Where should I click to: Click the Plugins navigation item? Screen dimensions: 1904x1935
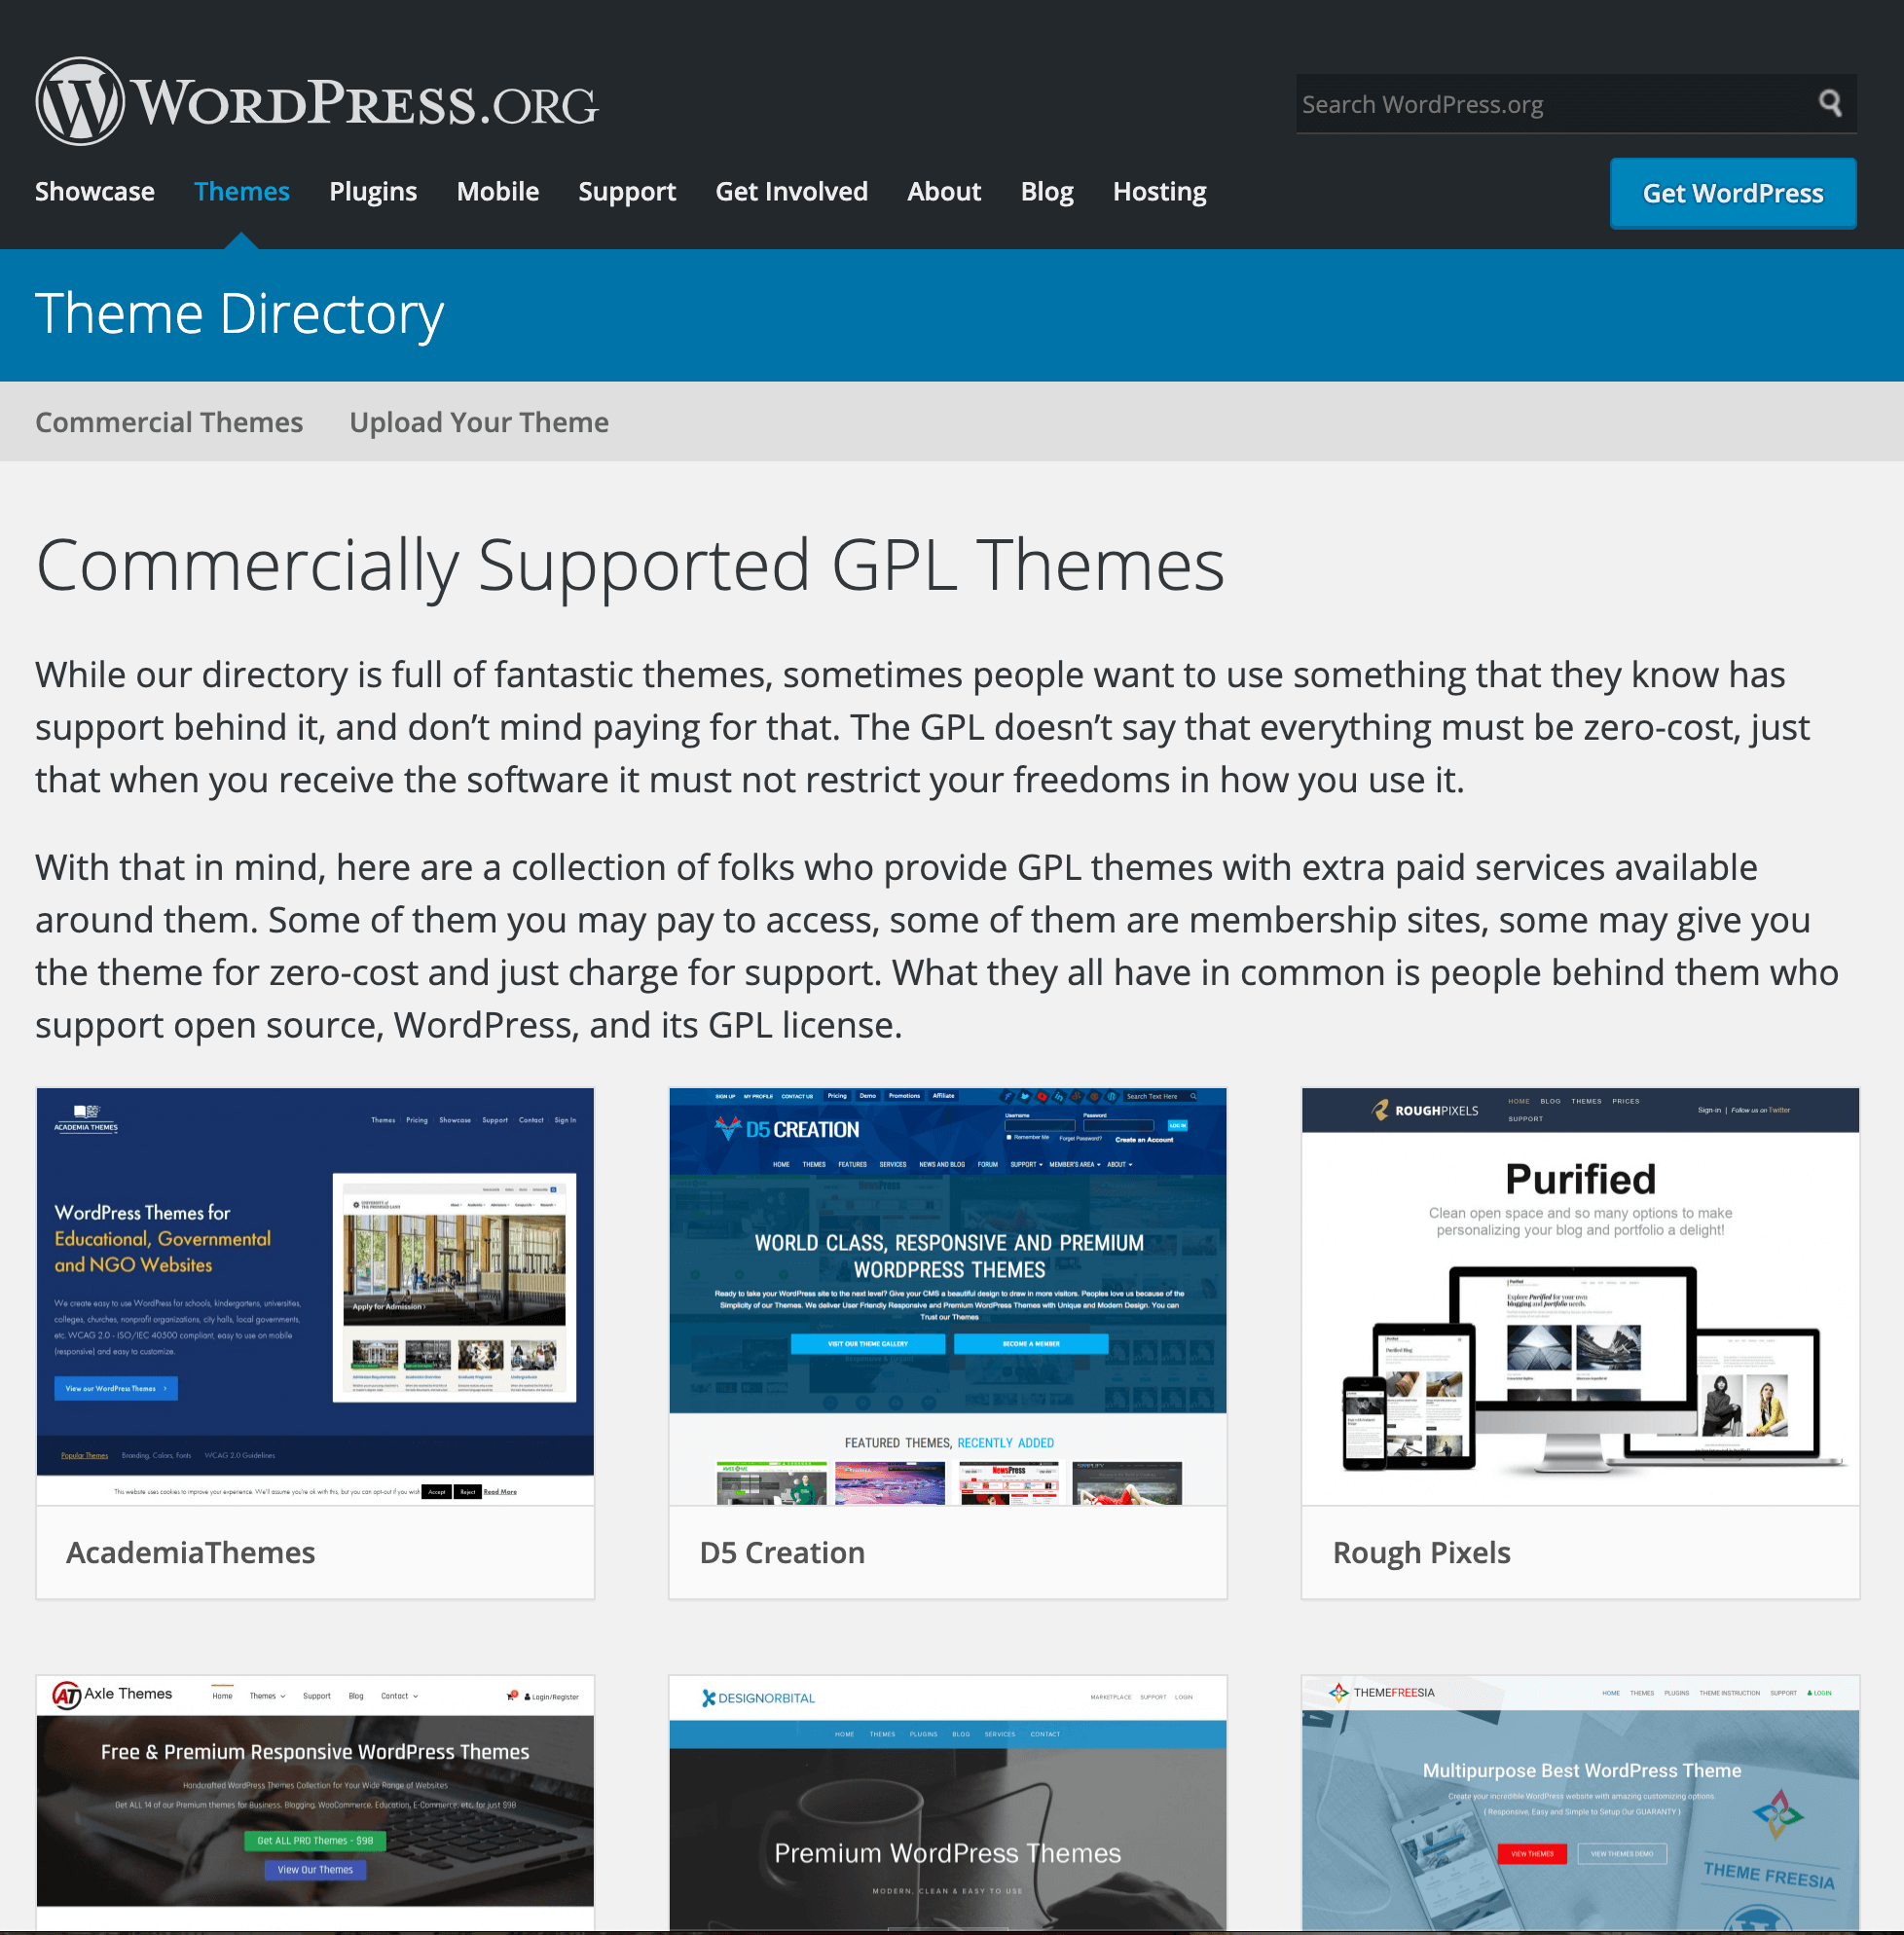[373, 192]
